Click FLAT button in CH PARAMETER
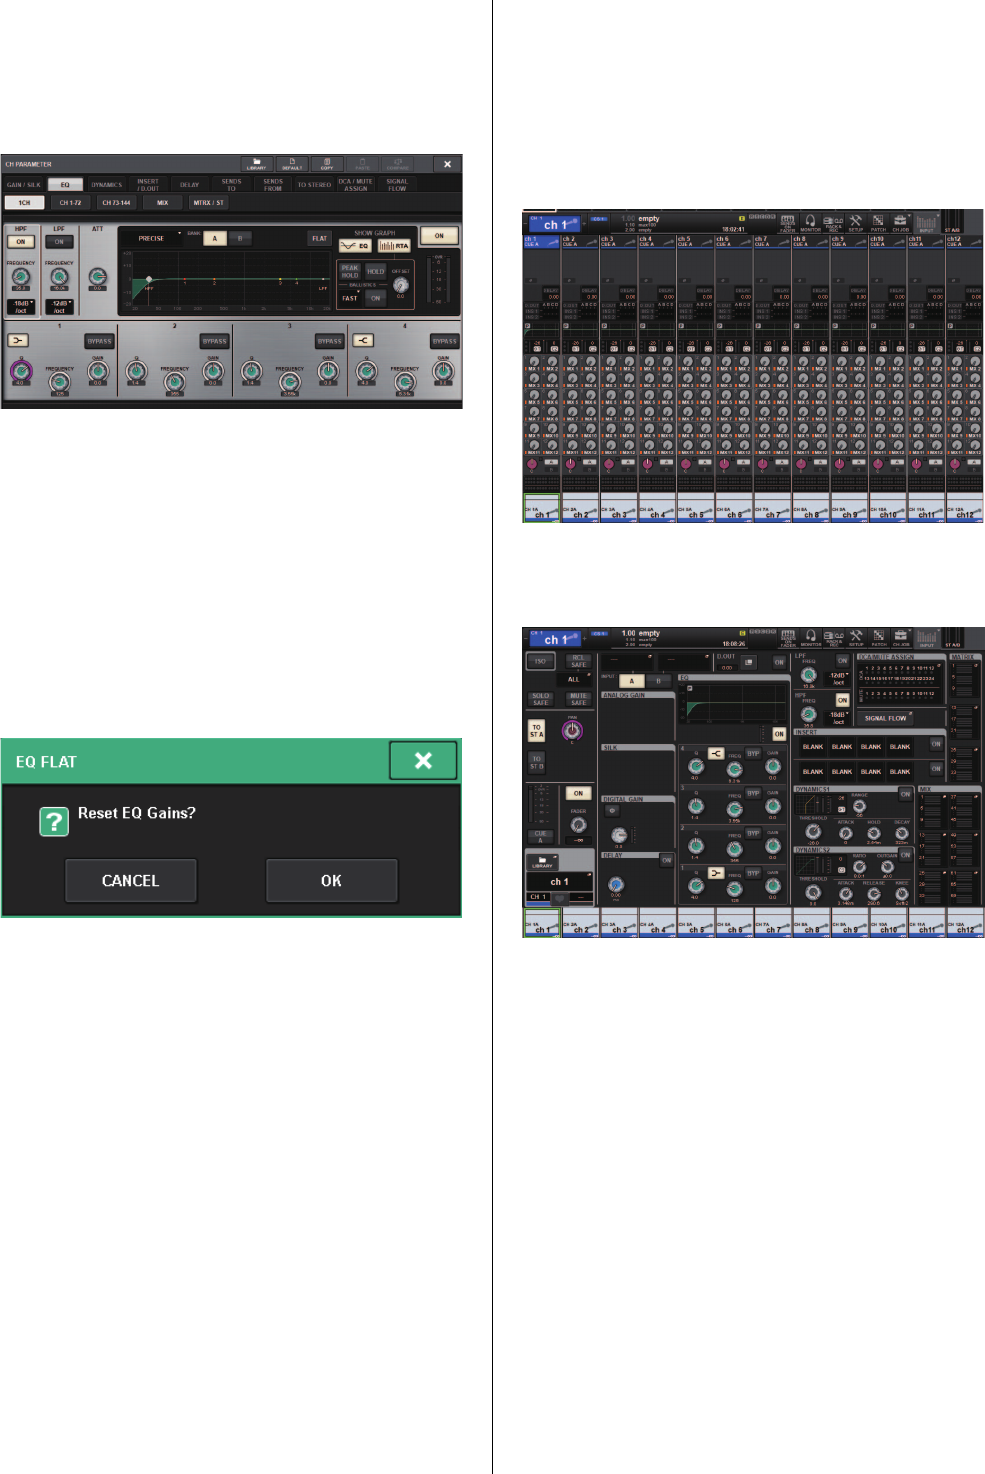 (x=319, y=238)
